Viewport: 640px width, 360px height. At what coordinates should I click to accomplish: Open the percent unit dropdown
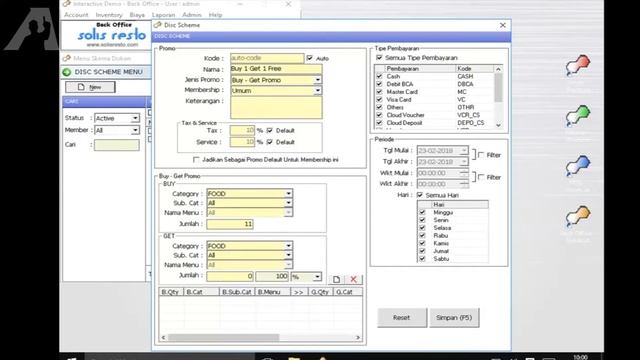click(317, 277)
